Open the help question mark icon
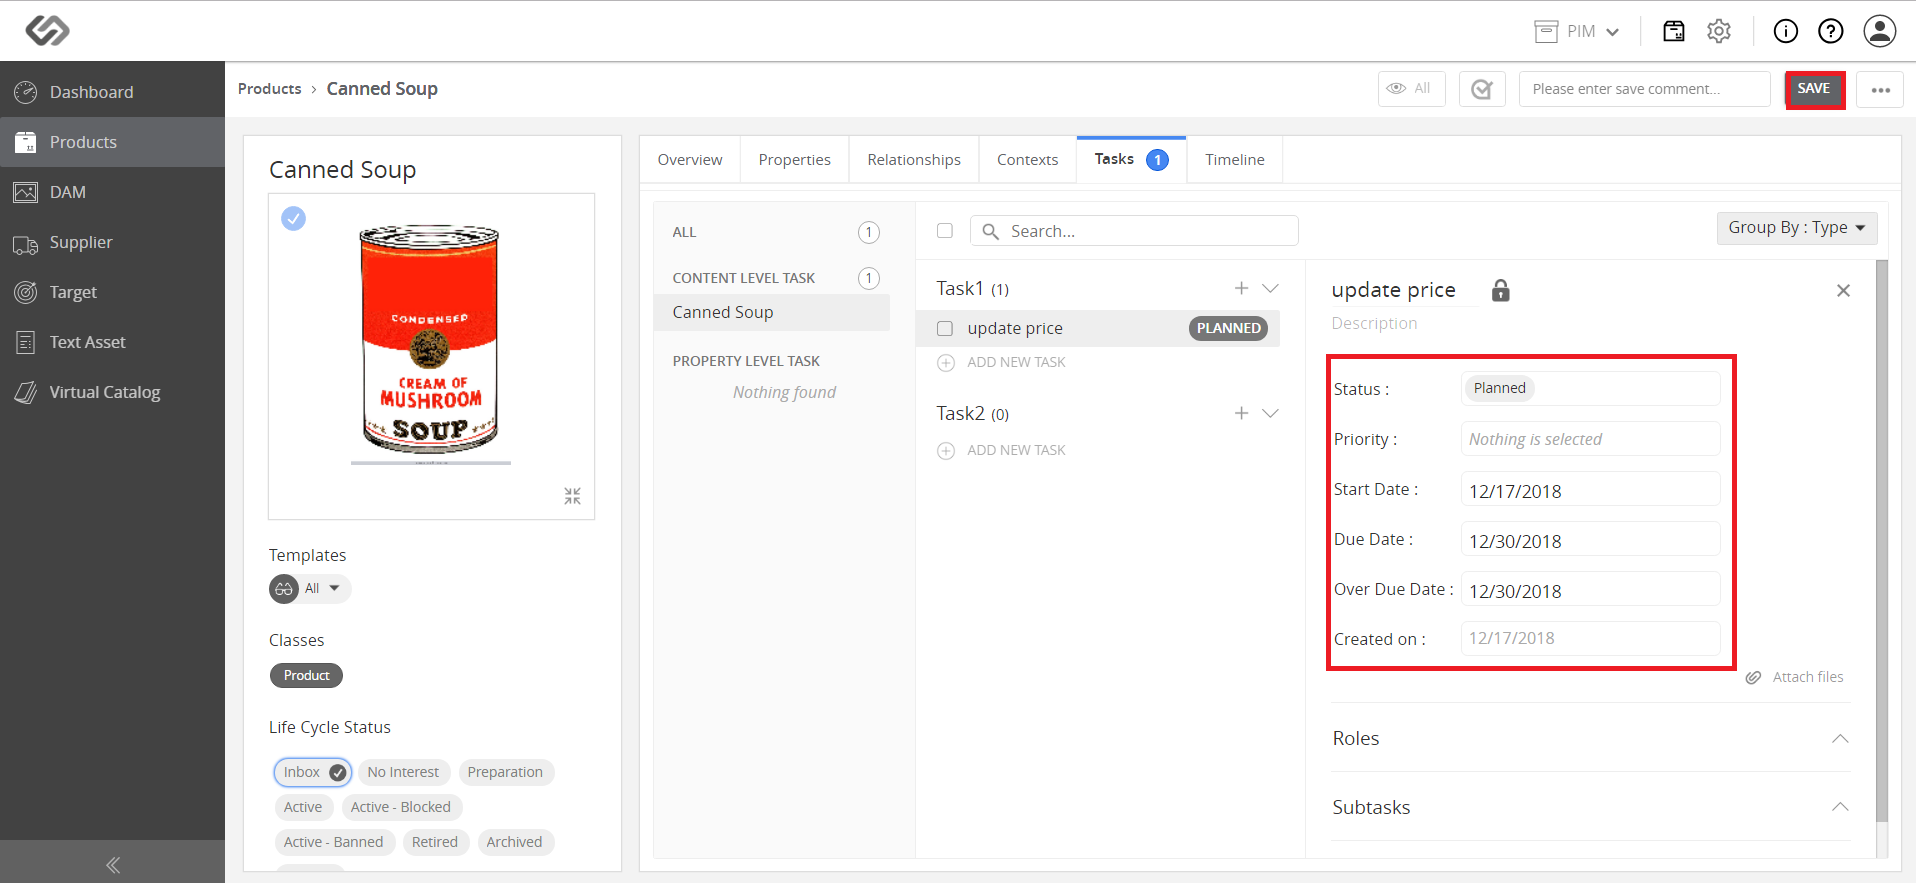 [x=1831, y=31]
